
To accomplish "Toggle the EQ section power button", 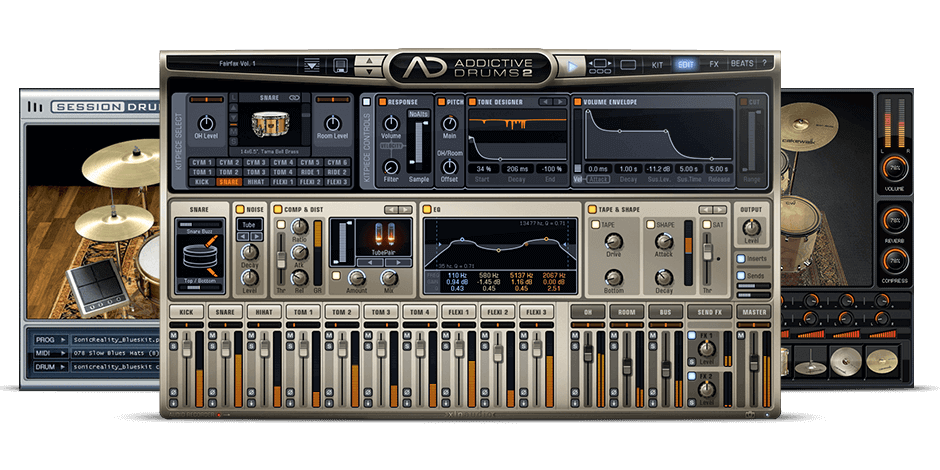I will (x=427, y=209).
